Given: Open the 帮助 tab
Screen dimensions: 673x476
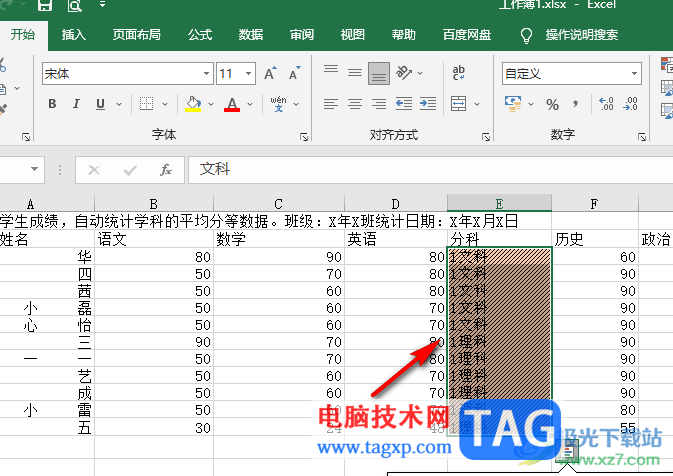Looking at the screenshot, I should click(403, 35).
